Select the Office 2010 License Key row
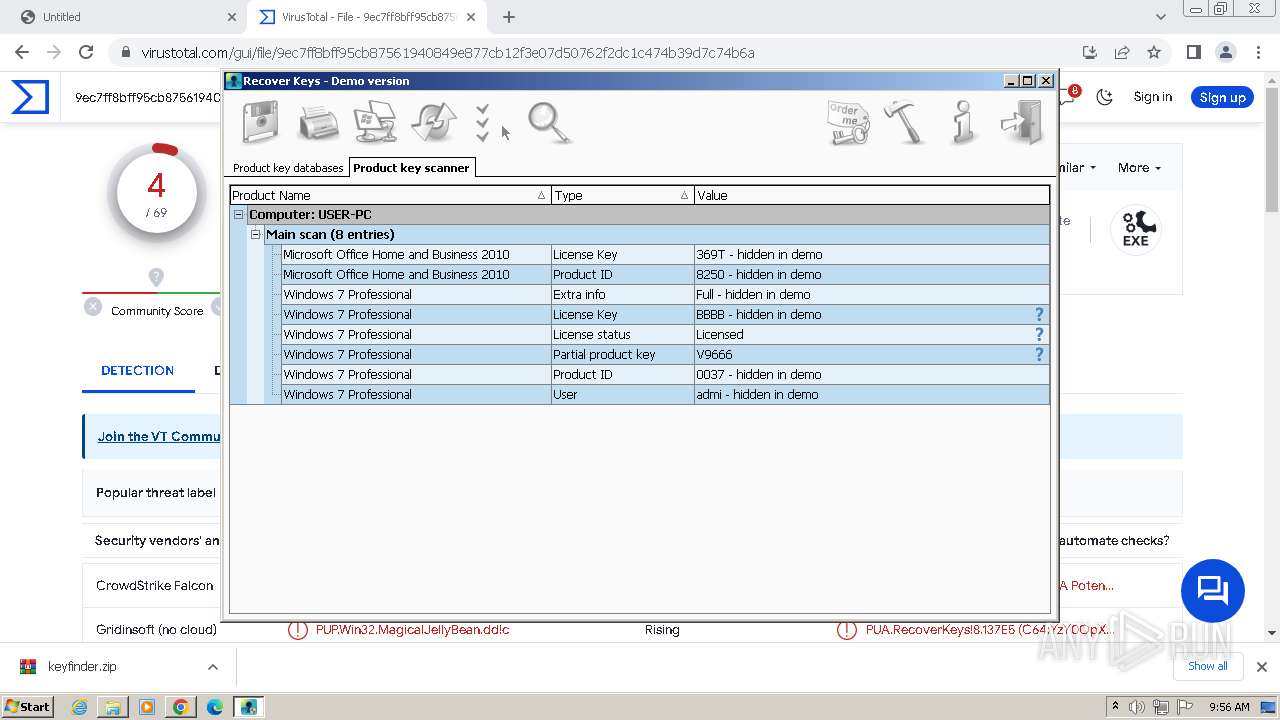 665,254
